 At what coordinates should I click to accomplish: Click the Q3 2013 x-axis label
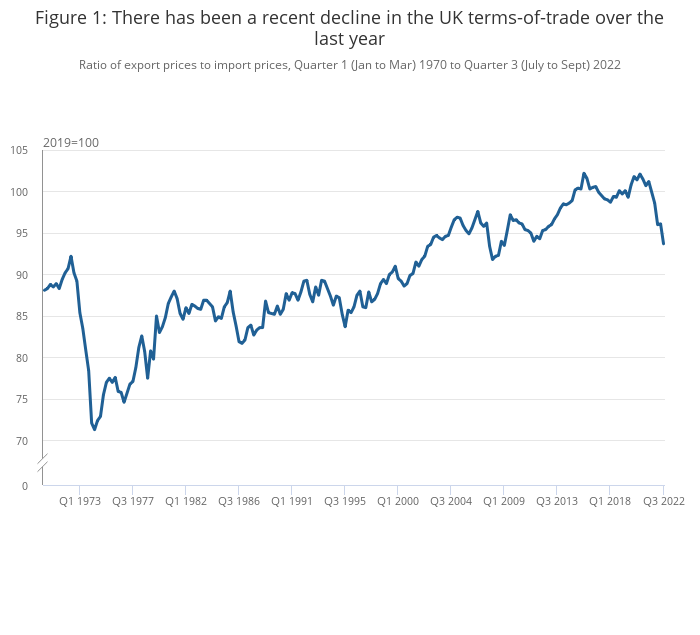click(558, 502)
